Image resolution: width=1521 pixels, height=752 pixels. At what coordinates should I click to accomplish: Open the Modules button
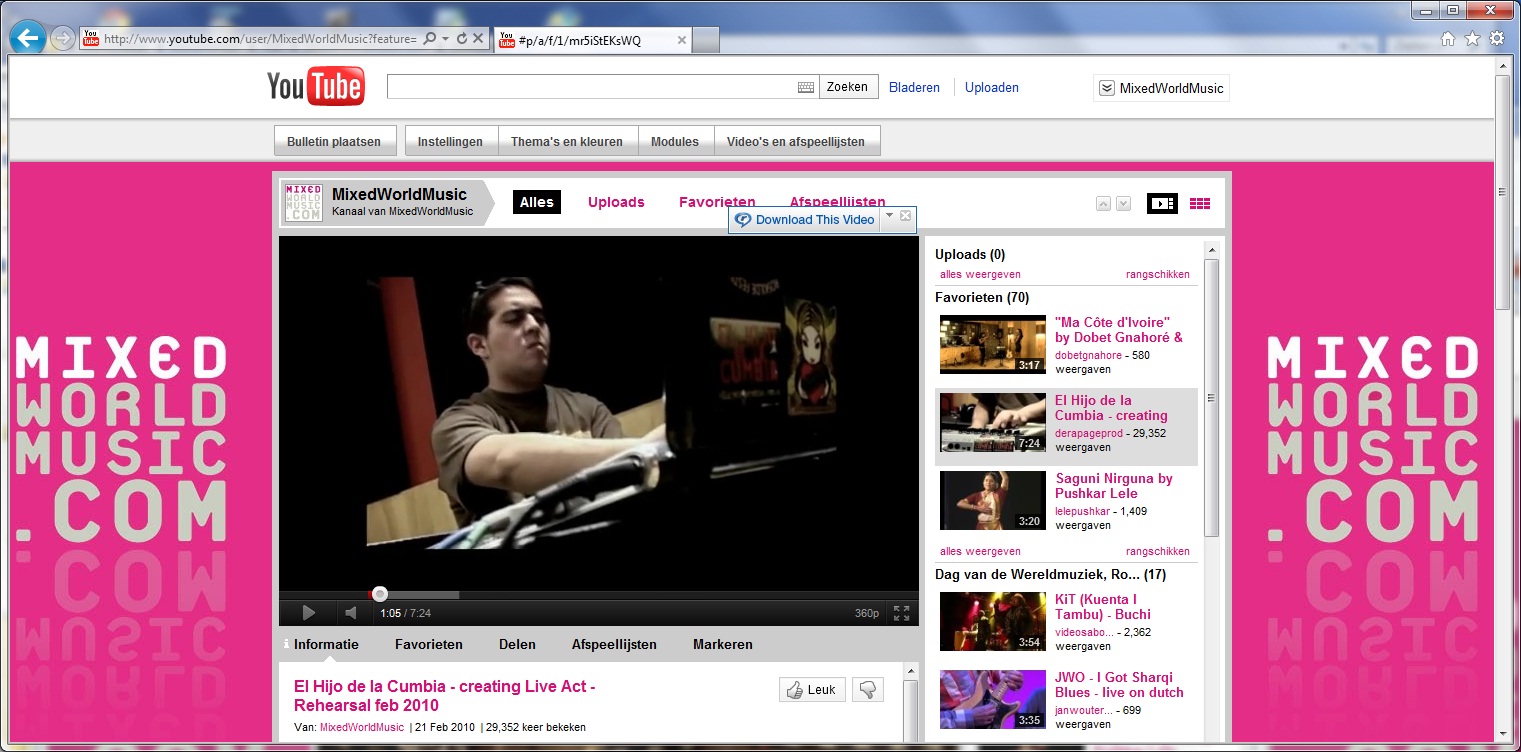675,142
